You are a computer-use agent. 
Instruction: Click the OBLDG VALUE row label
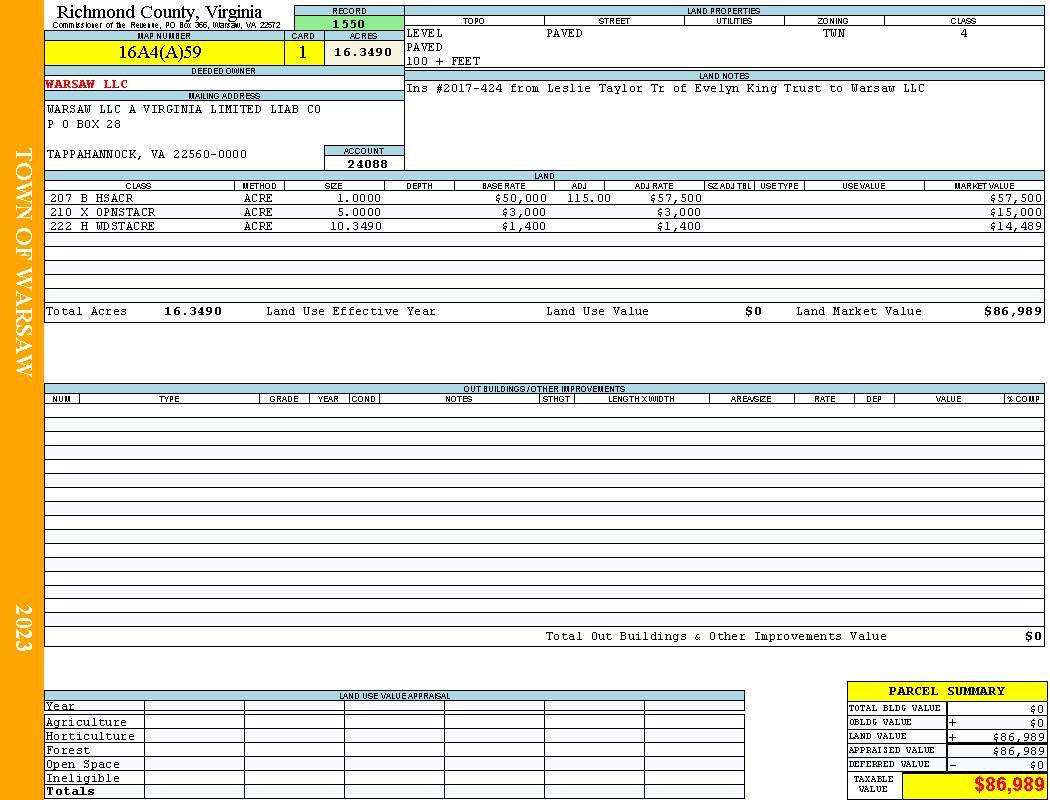[x=880, y=722]
